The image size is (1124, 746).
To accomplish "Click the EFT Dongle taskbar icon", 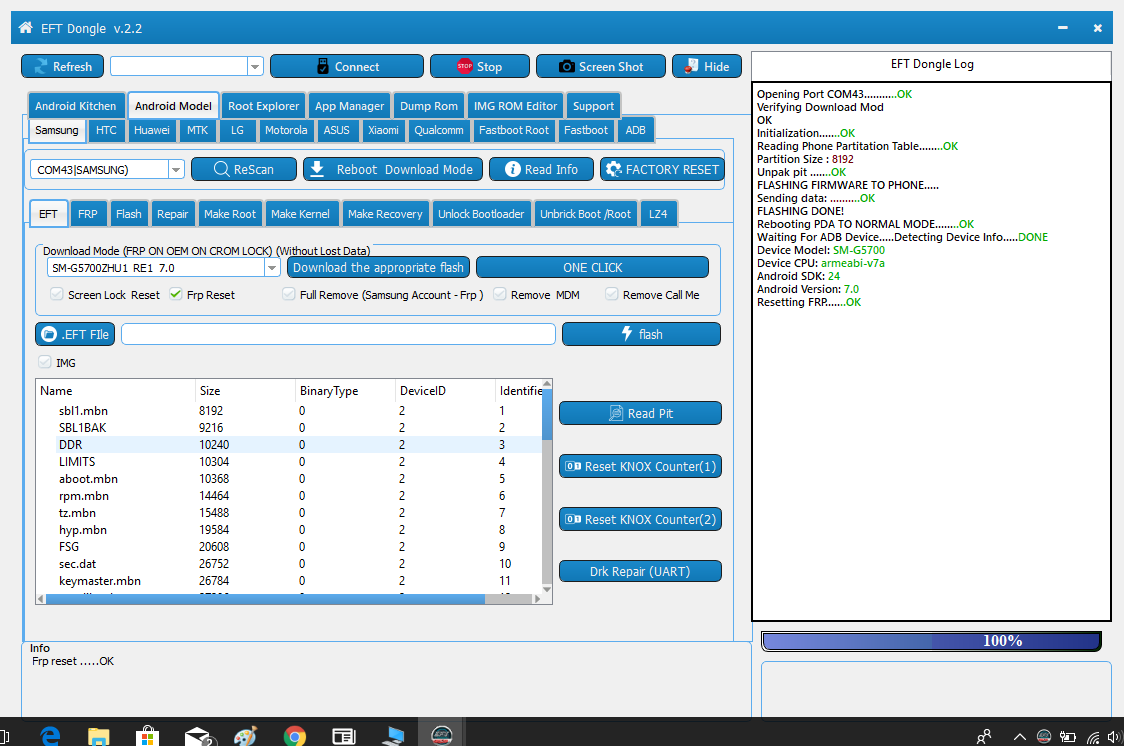I will click(x=442, y=735).
